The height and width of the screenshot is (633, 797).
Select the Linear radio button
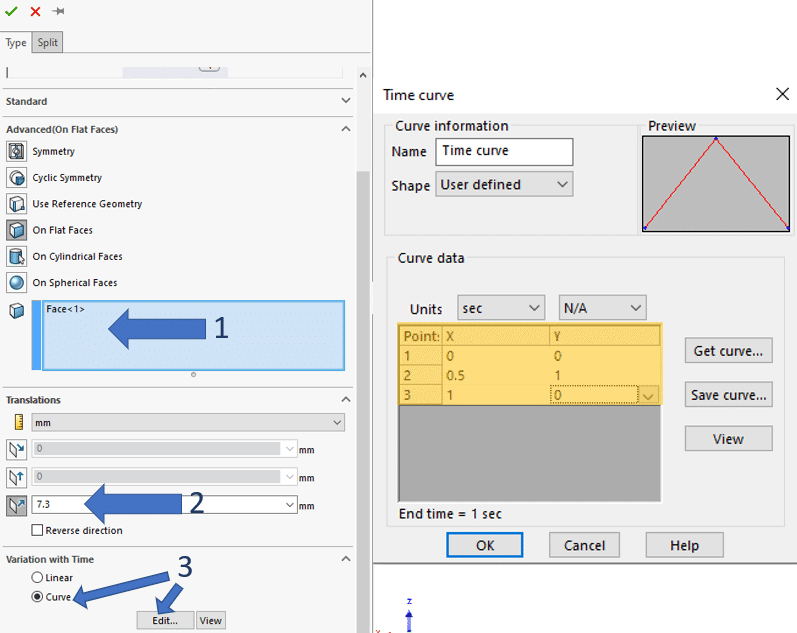click(38, 578)
